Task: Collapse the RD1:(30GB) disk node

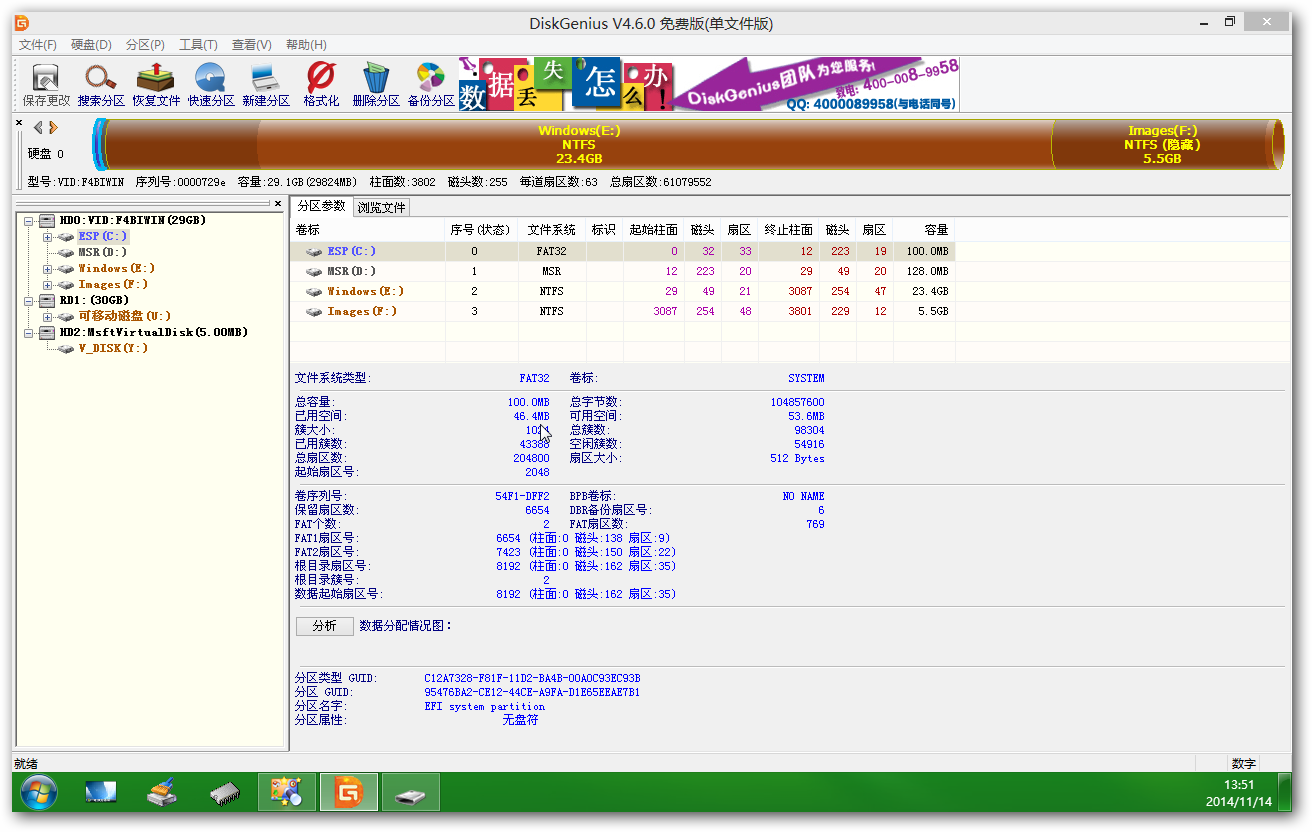Action: click(x=29, y=300)
